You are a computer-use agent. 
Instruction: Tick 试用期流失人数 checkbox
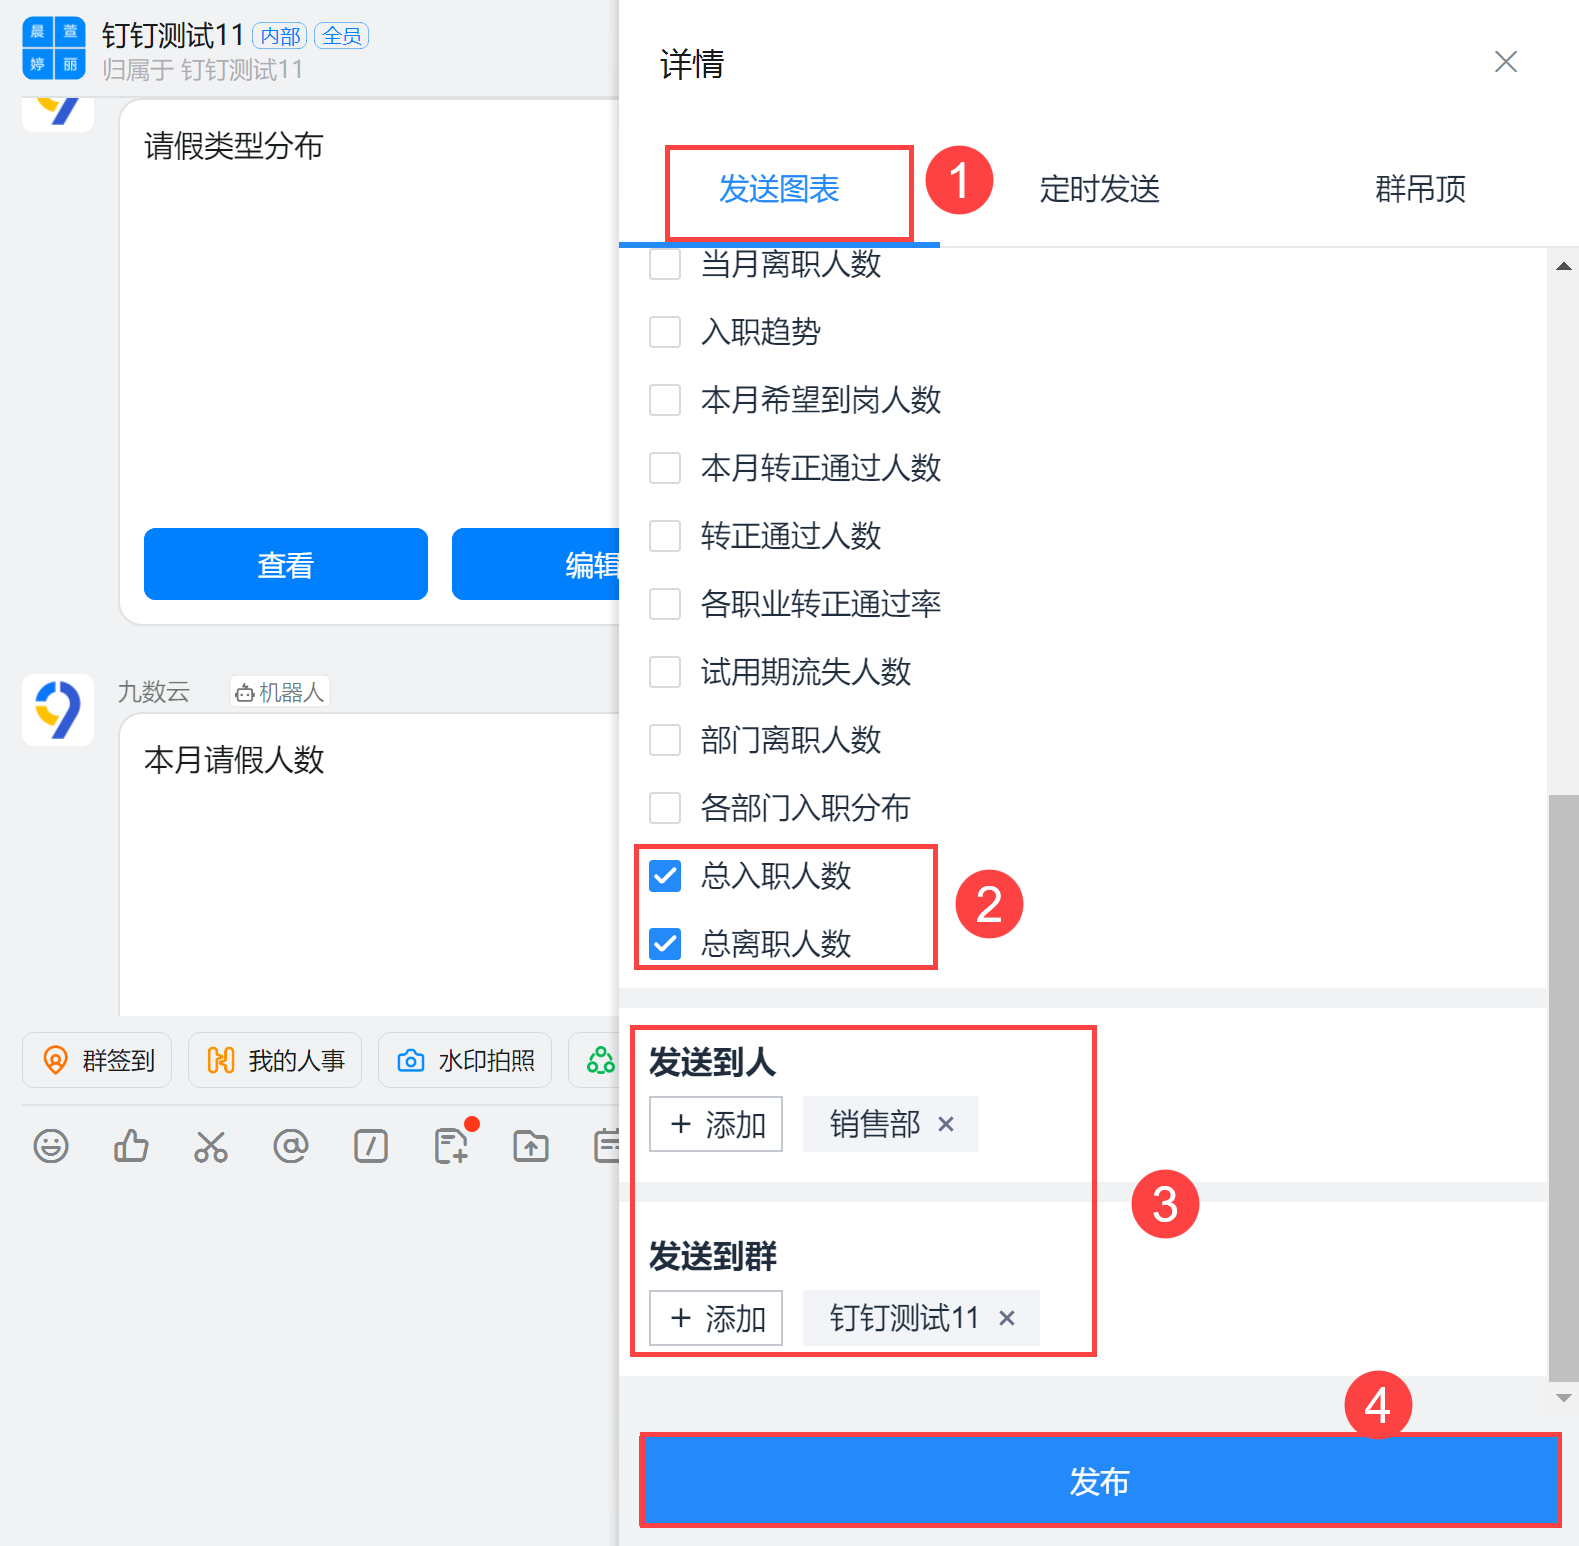665,672
